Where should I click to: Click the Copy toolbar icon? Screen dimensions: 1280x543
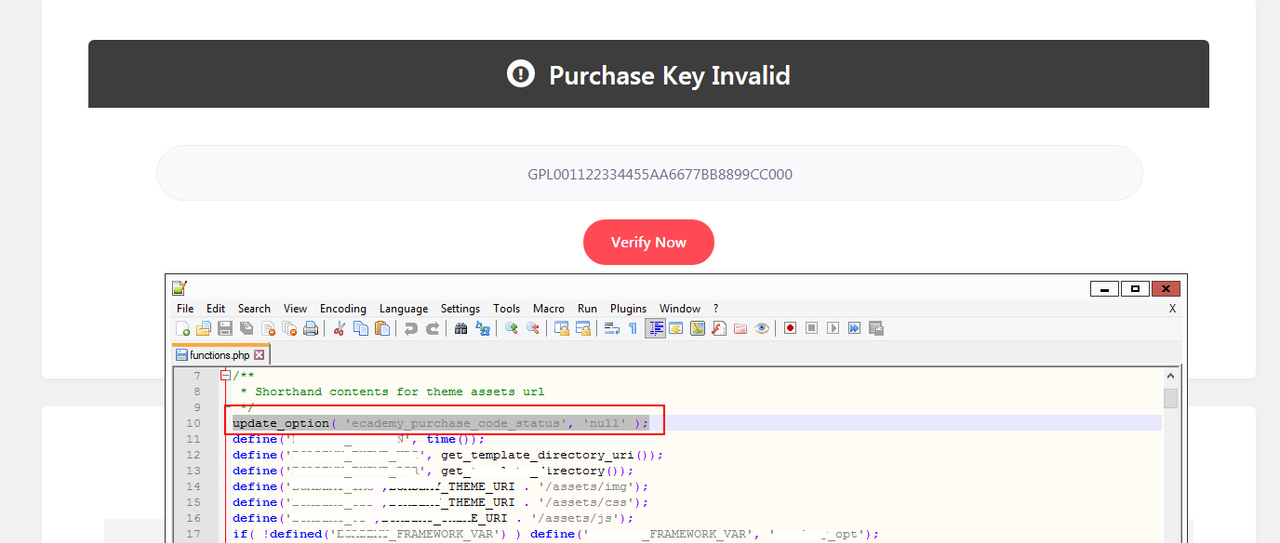[x=361, y=328]
